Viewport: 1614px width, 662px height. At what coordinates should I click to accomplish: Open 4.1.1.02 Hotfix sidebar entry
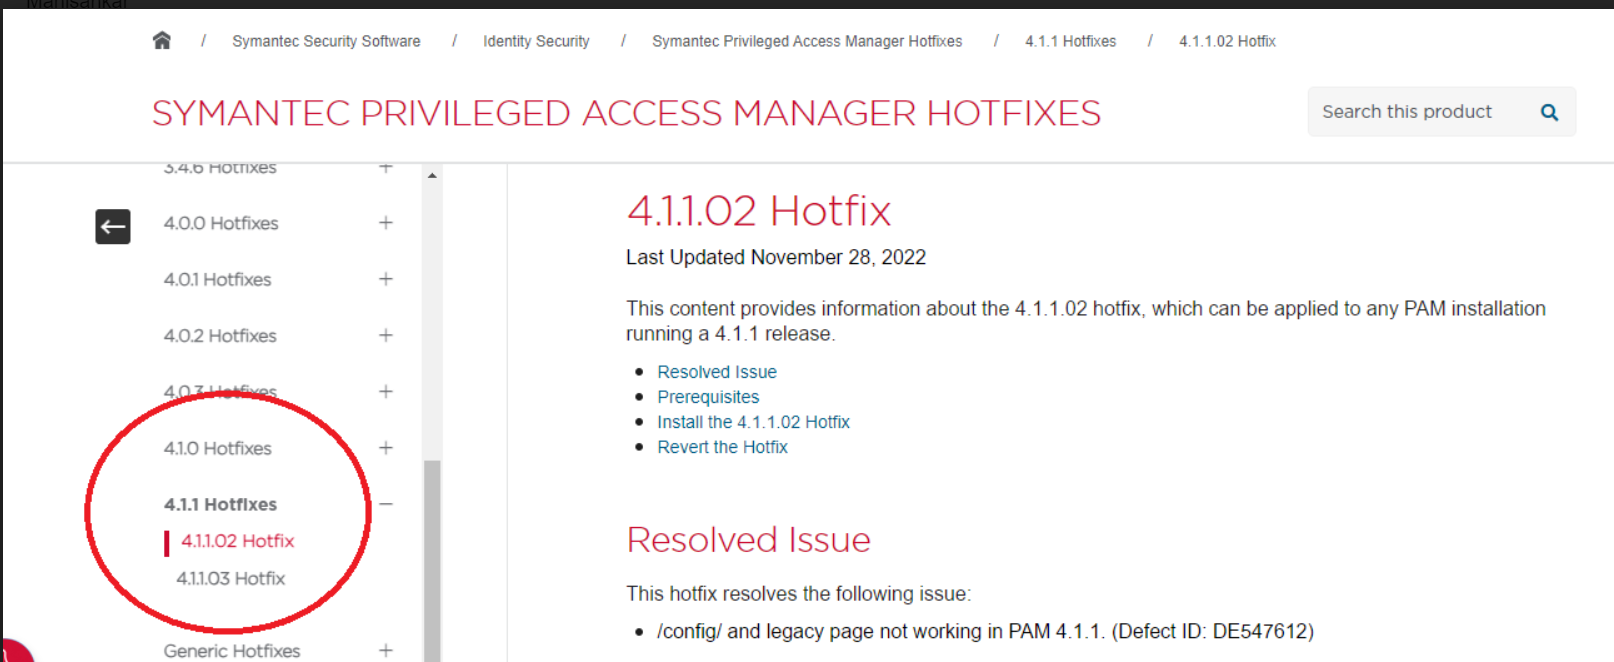coord(238,541)
